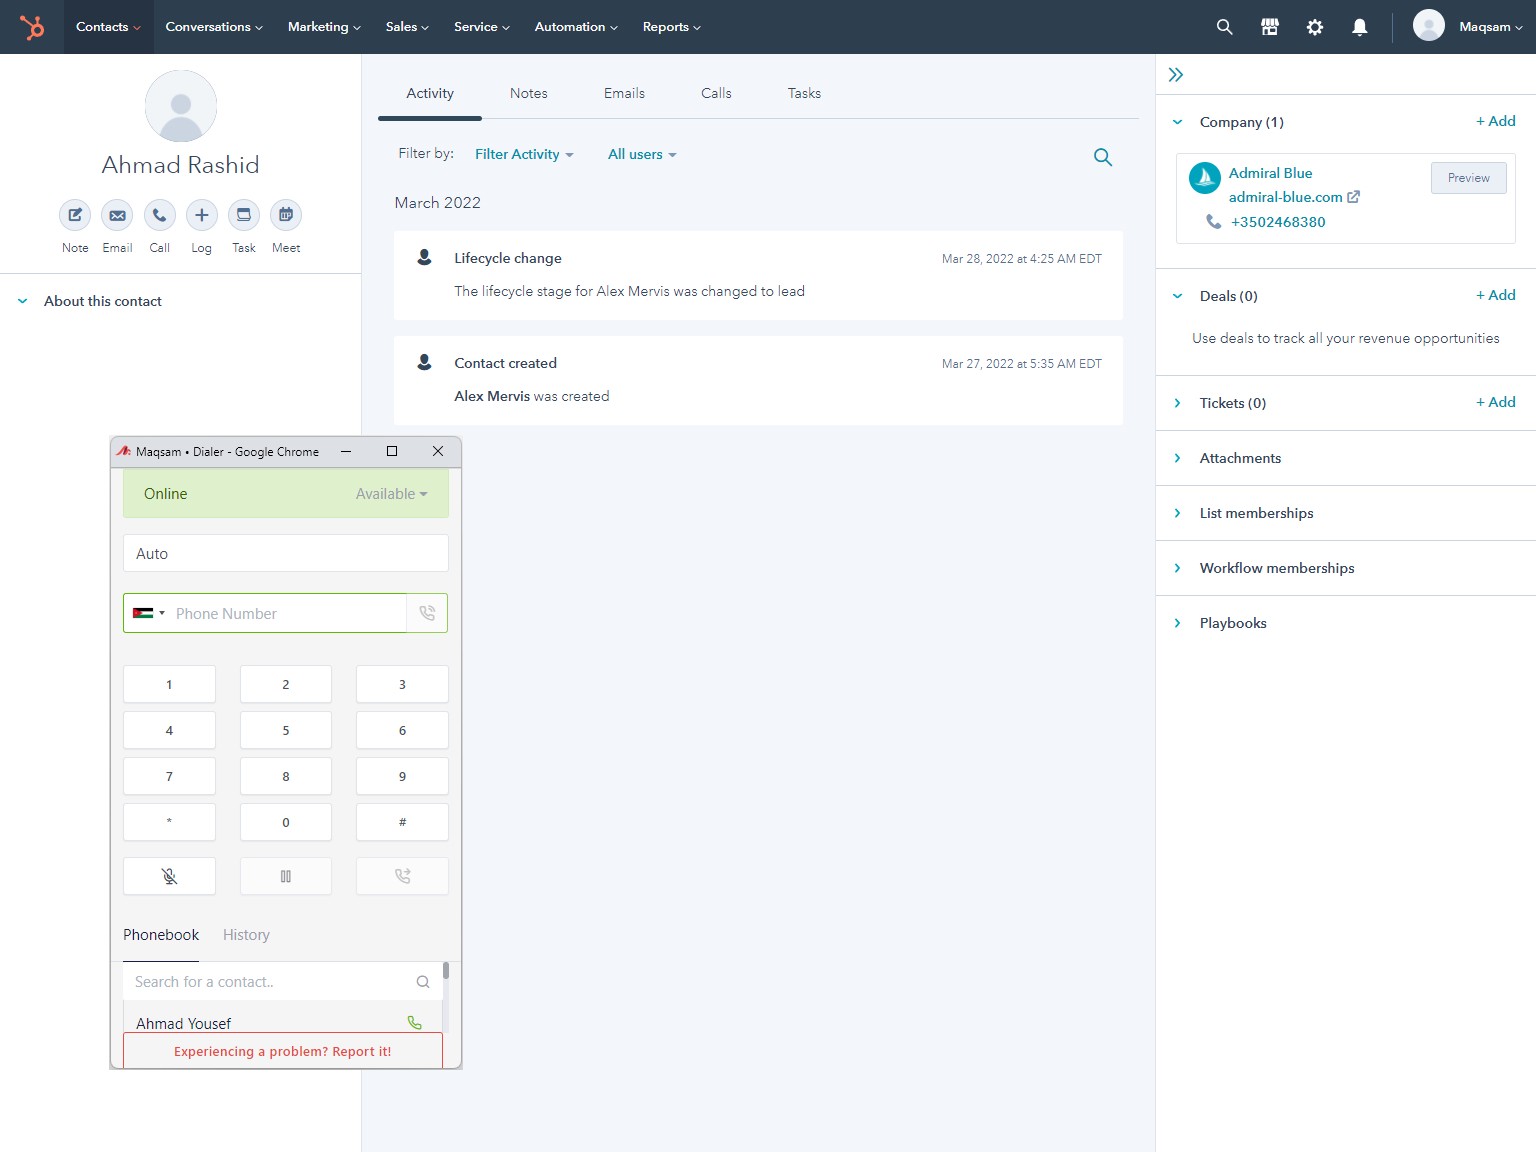1536x1152 pixels.
Task: Expand the Attachments section
Action: pyautogui.click(x=1178, y=458)
